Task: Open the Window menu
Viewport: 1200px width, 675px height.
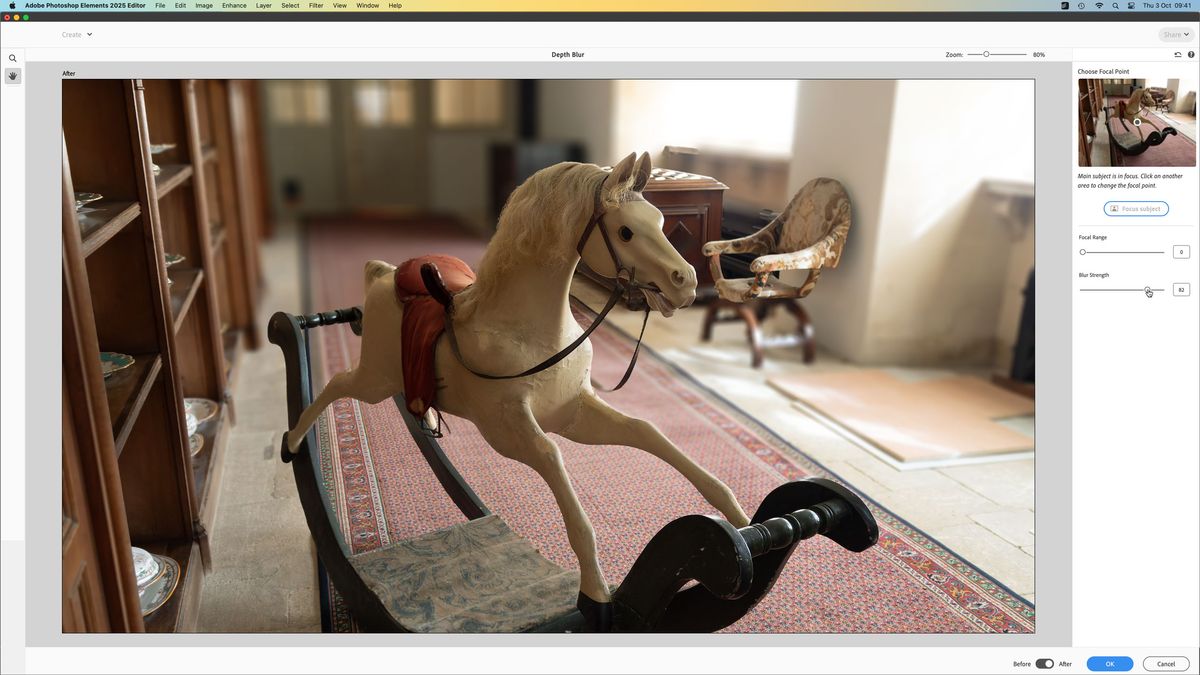Action: pyautogui.click(x=367, y=5)
